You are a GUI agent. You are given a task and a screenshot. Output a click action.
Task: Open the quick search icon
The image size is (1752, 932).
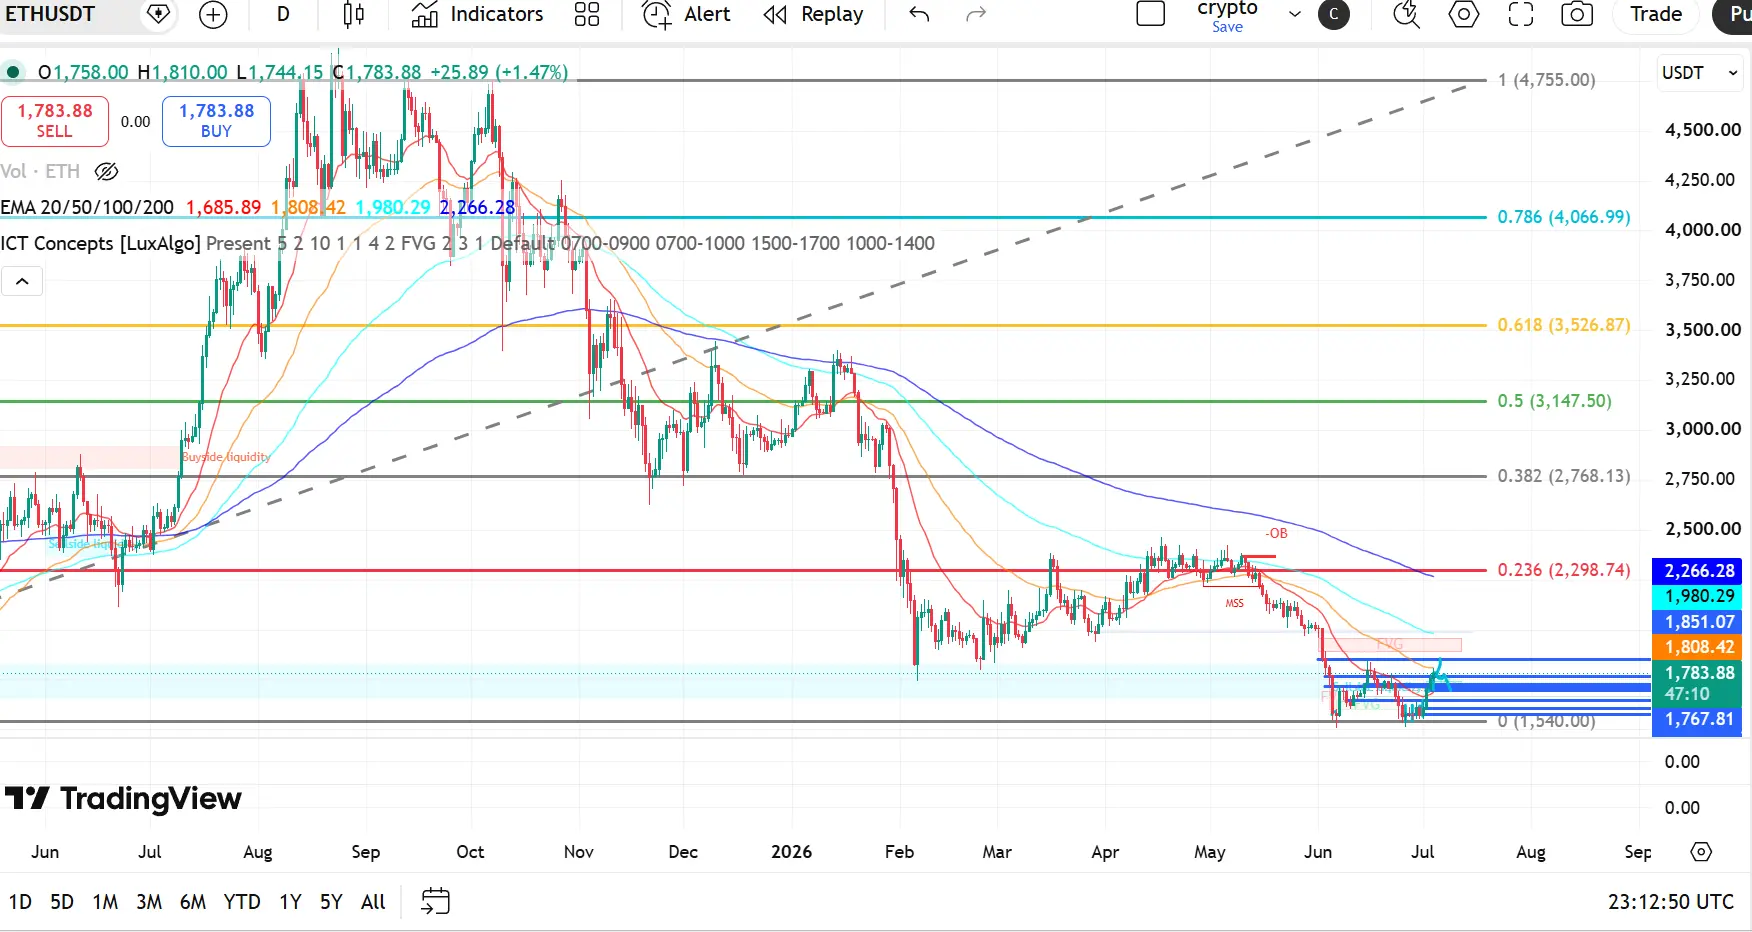(x=1406, y=14)
